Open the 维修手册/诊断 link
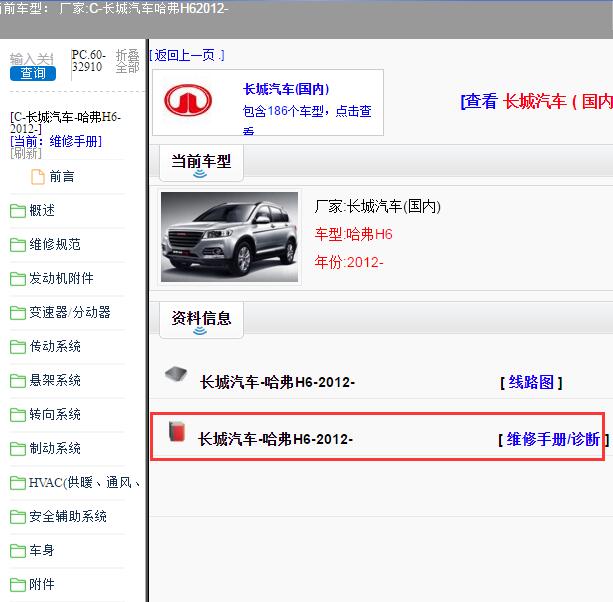 click(x=553, y=439)
